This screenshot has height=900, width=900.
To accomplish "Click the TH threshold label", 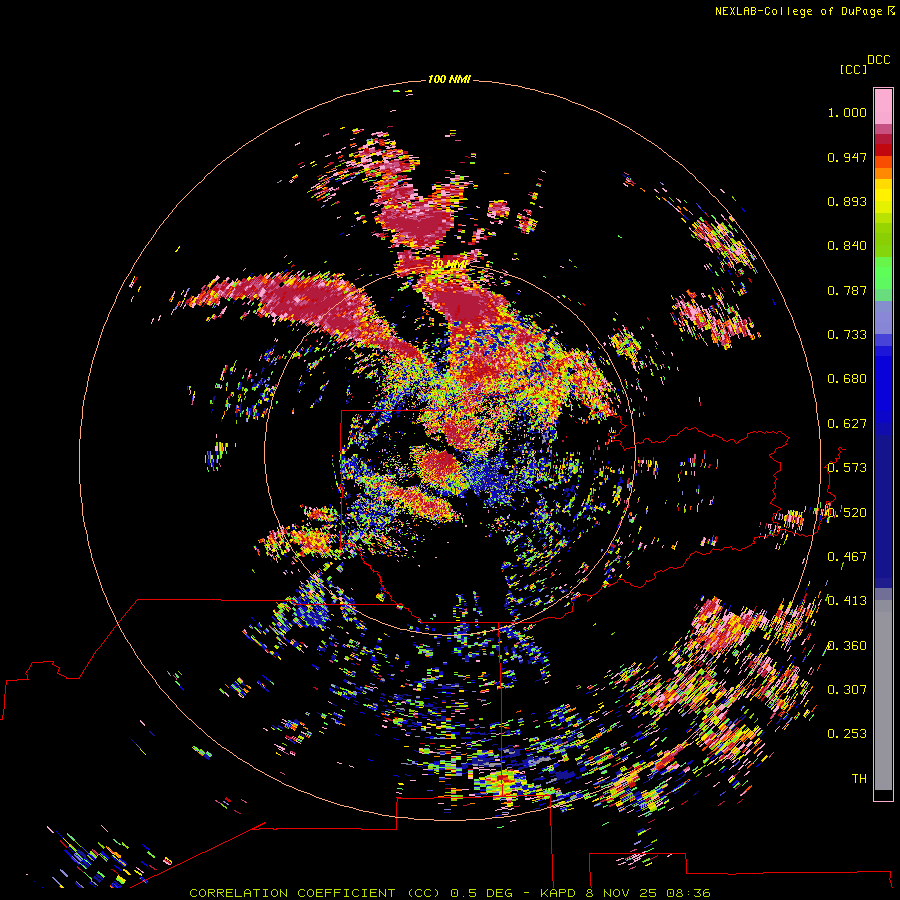I will click(859, 779).
